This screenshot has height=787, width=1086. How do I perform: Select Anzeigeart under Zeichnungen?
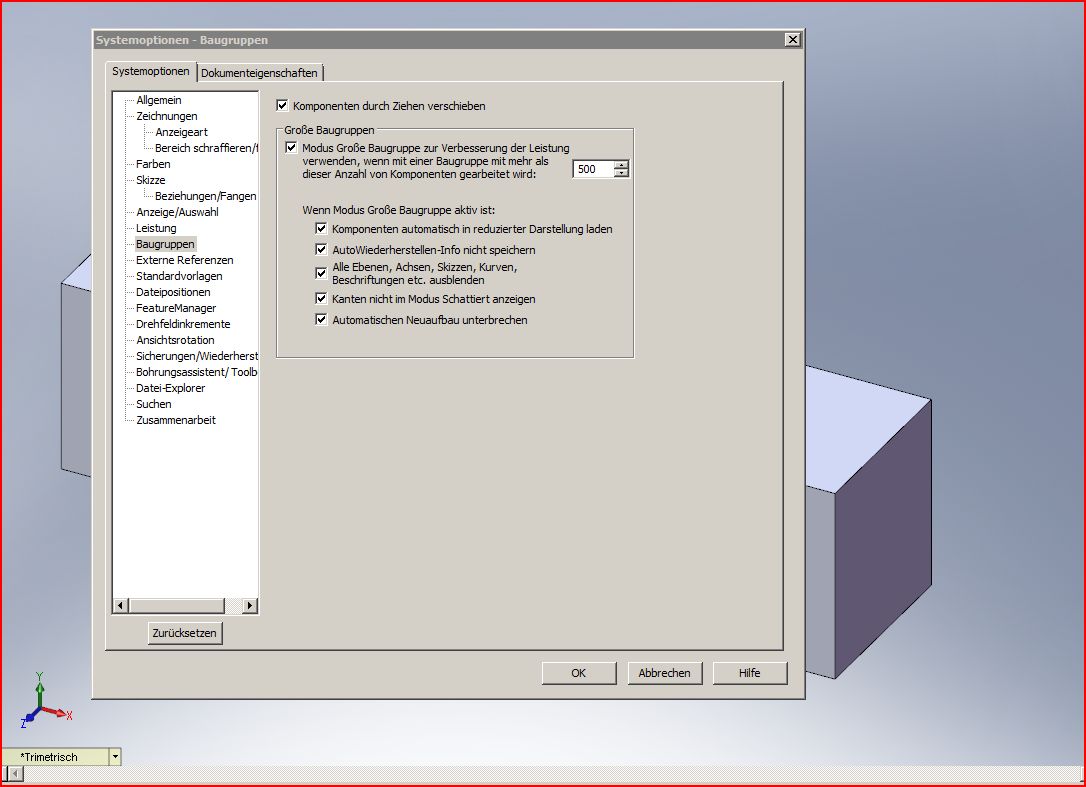[x=181, y=132]
